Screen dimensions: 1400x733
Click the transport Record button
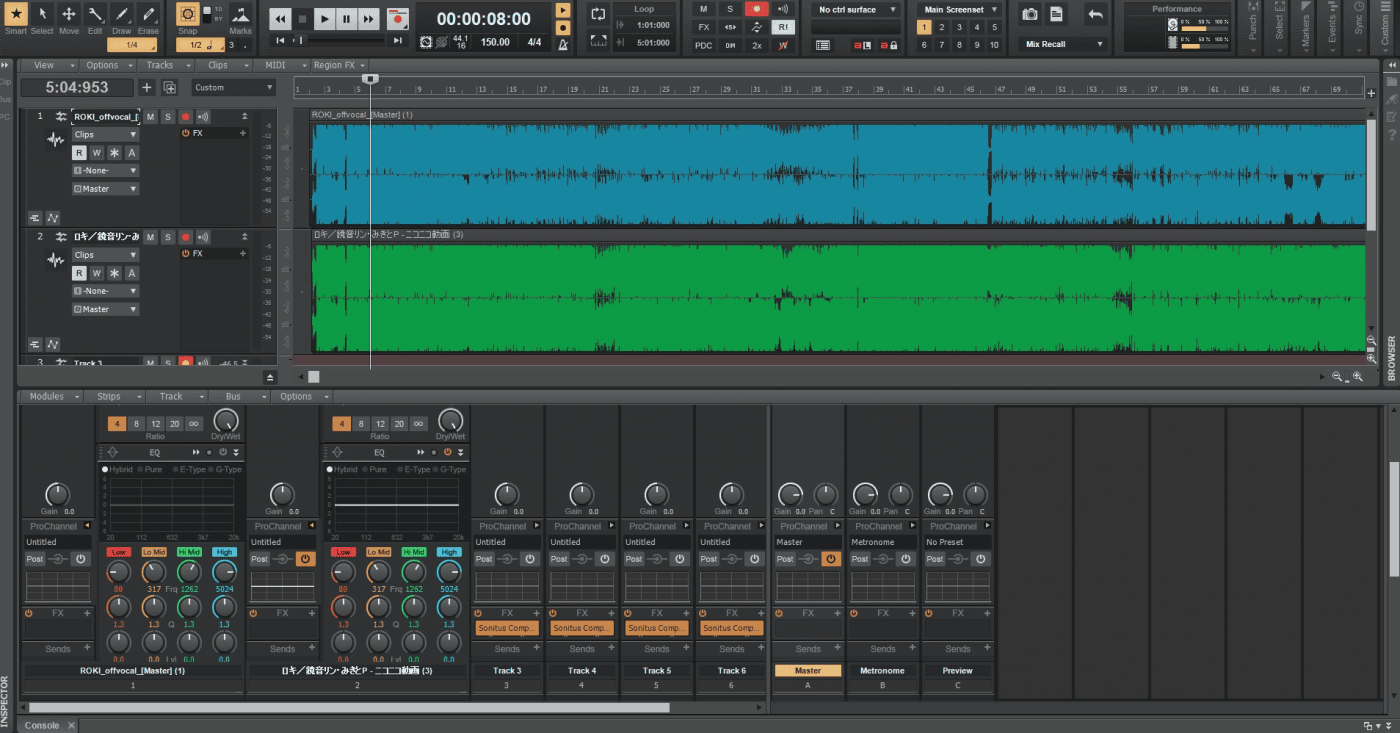point(398,18)
